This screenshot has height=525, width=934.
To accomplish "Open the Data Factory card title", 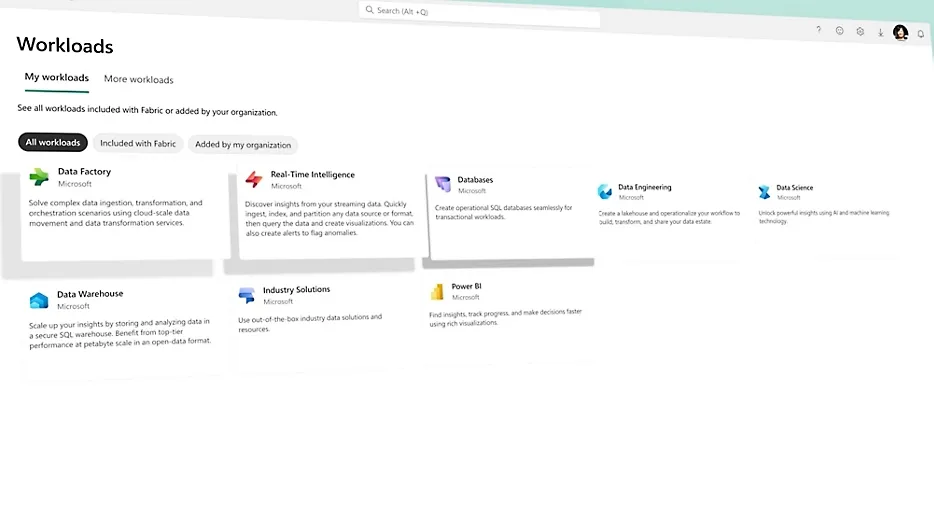I will coord(84,172).
